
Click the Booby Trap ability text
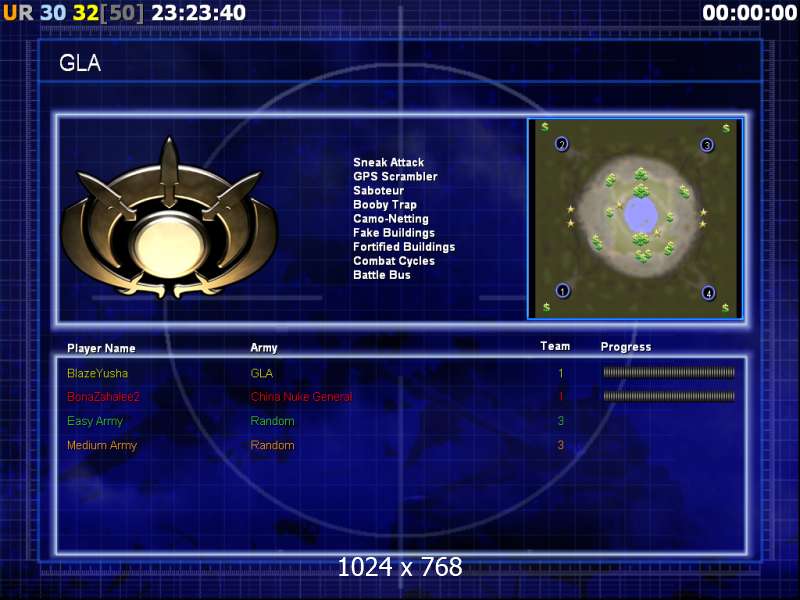coord(385,205)
